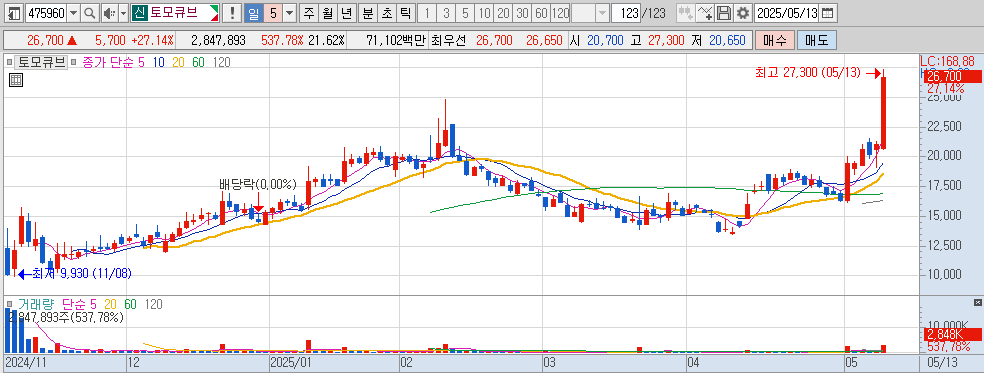Viewport: 984px width, 373px height.
Task: Switch to the 초 second chart
Action: click(387, 13)
